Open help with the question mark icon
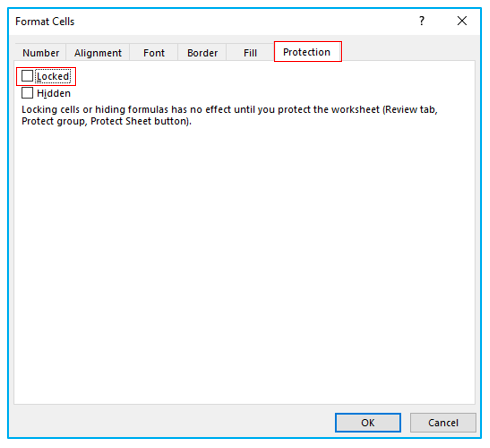Screen dimensions: 490x448 (x=422, y=21)
